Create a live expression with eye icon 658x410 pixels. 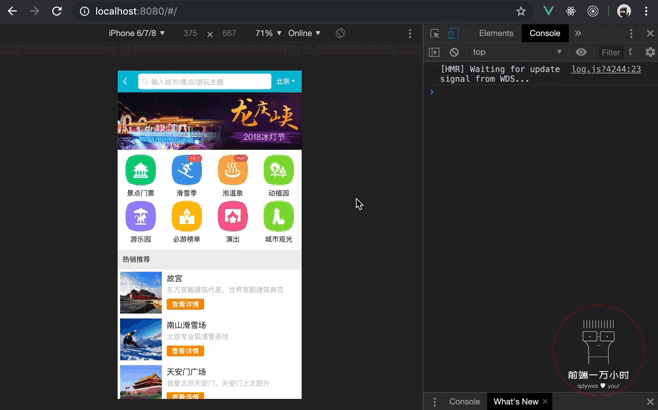tap(581, 52)
